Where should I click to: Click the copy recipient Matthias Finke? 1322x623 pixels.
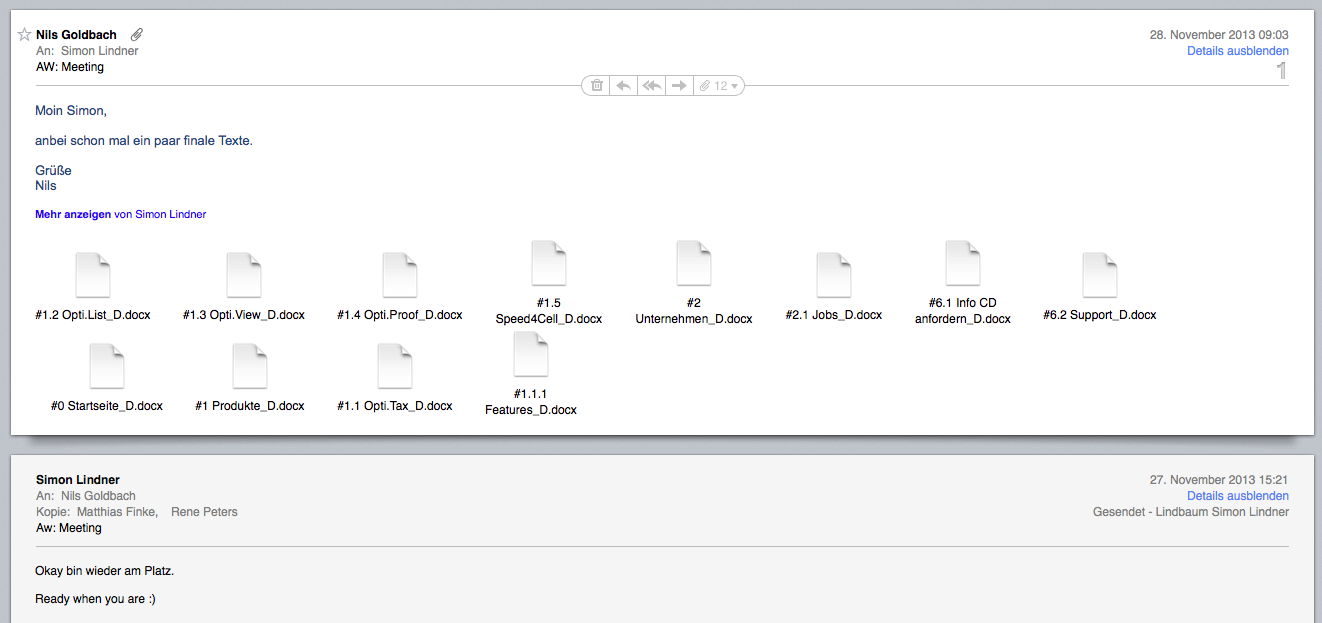click(x=117, y=512)
